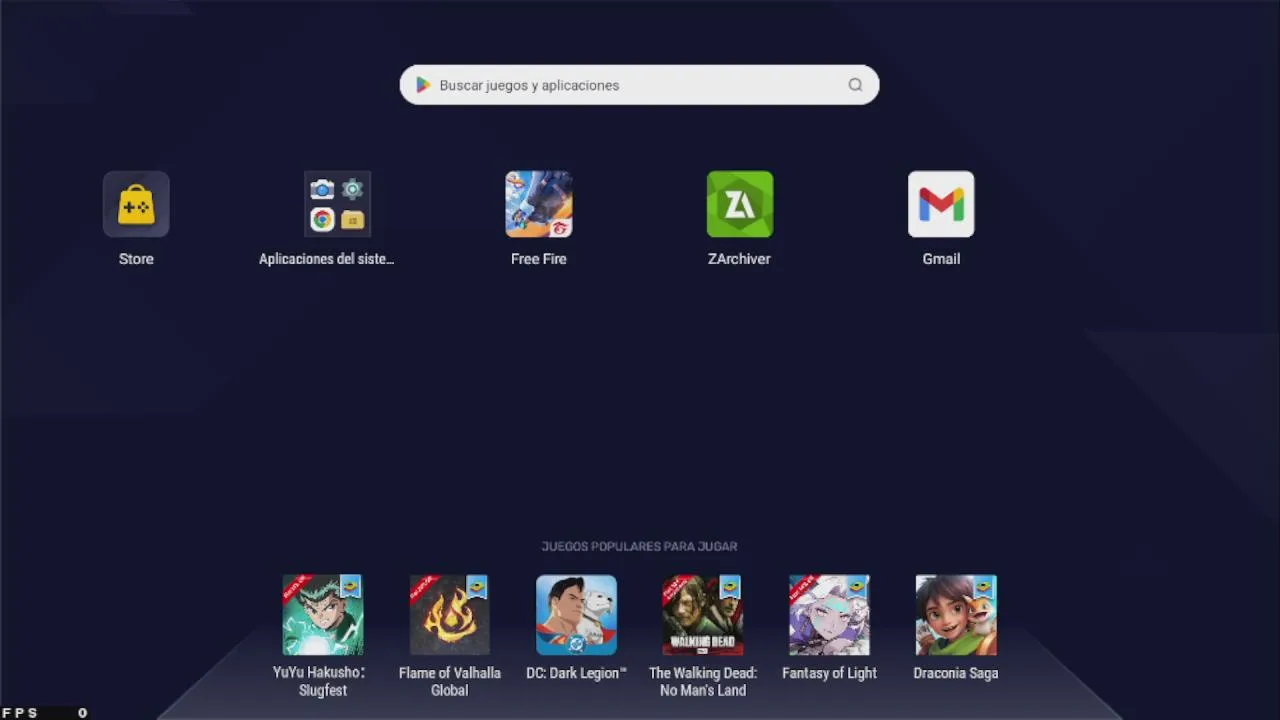Click the Aplicaciones del siste... label
The height and width of the screenshot is (720, 1280).
326,259
